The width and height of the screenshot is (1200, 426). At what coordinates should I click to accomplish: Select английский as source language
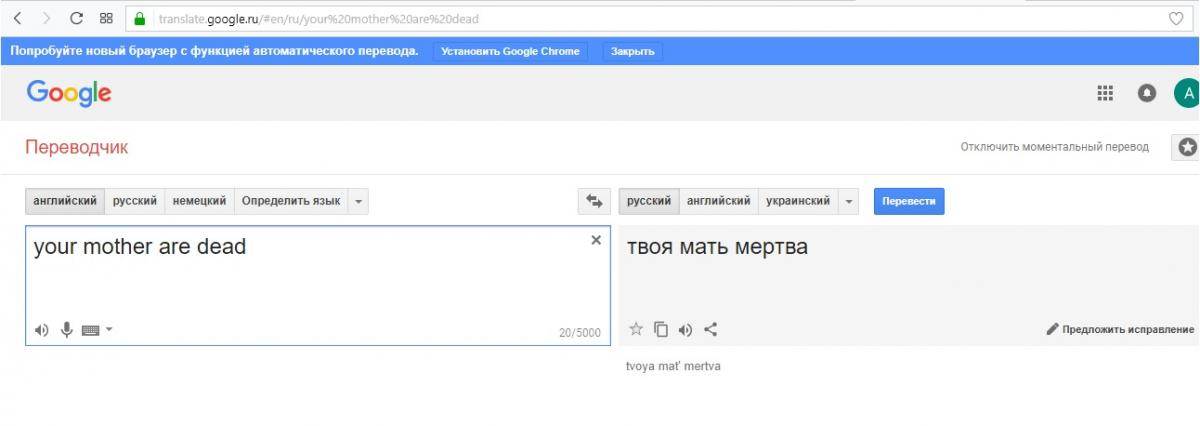tap(65, 201)
